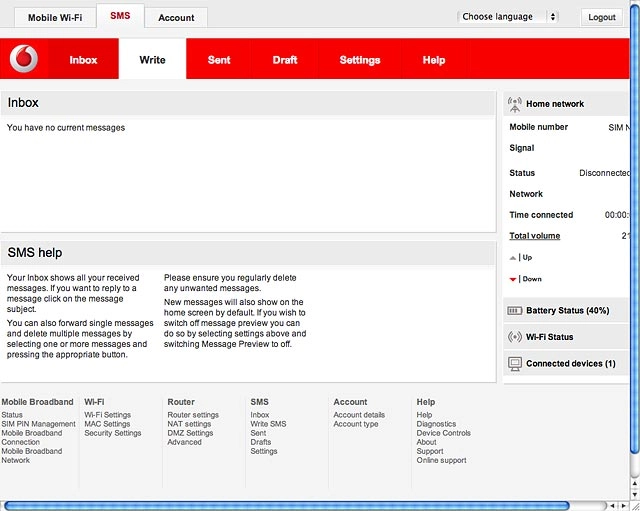Collapse the Home network panel header

tap(565, 104)
